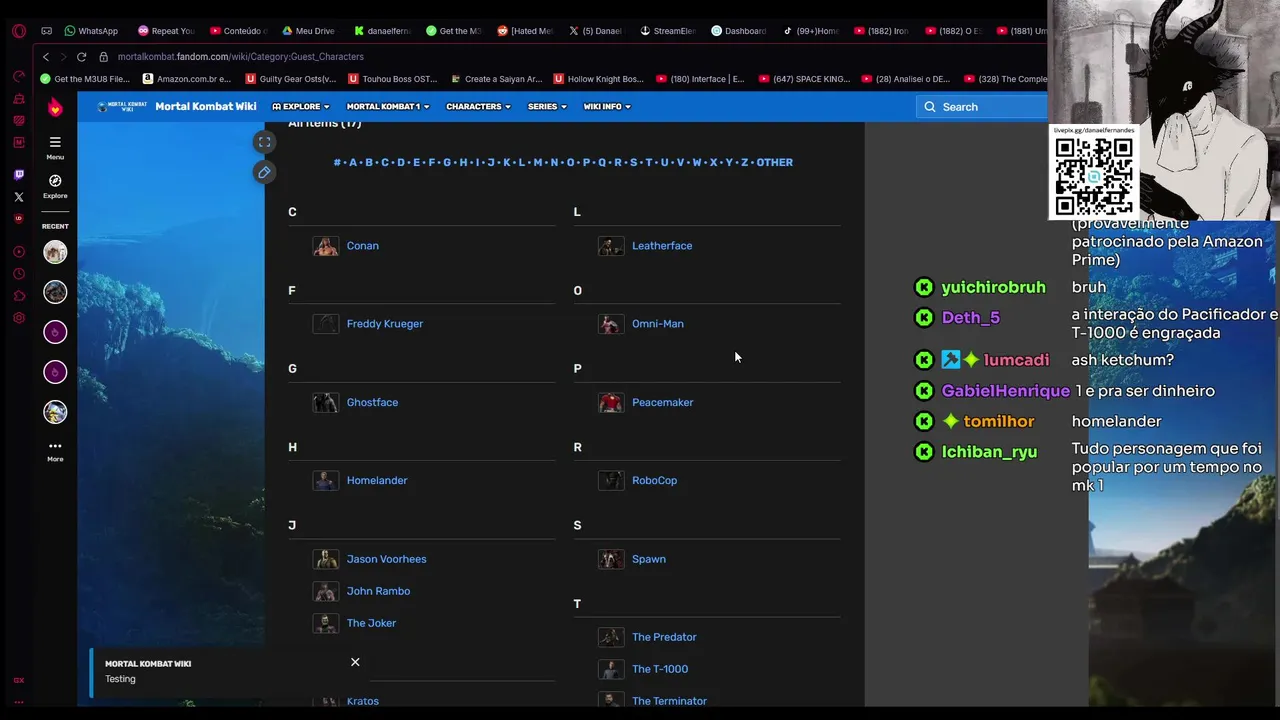Viewport: 1280px width, 720px height.
Task: Switch to the Meu Drive browser tab
Action: click(x=309, y=31)
